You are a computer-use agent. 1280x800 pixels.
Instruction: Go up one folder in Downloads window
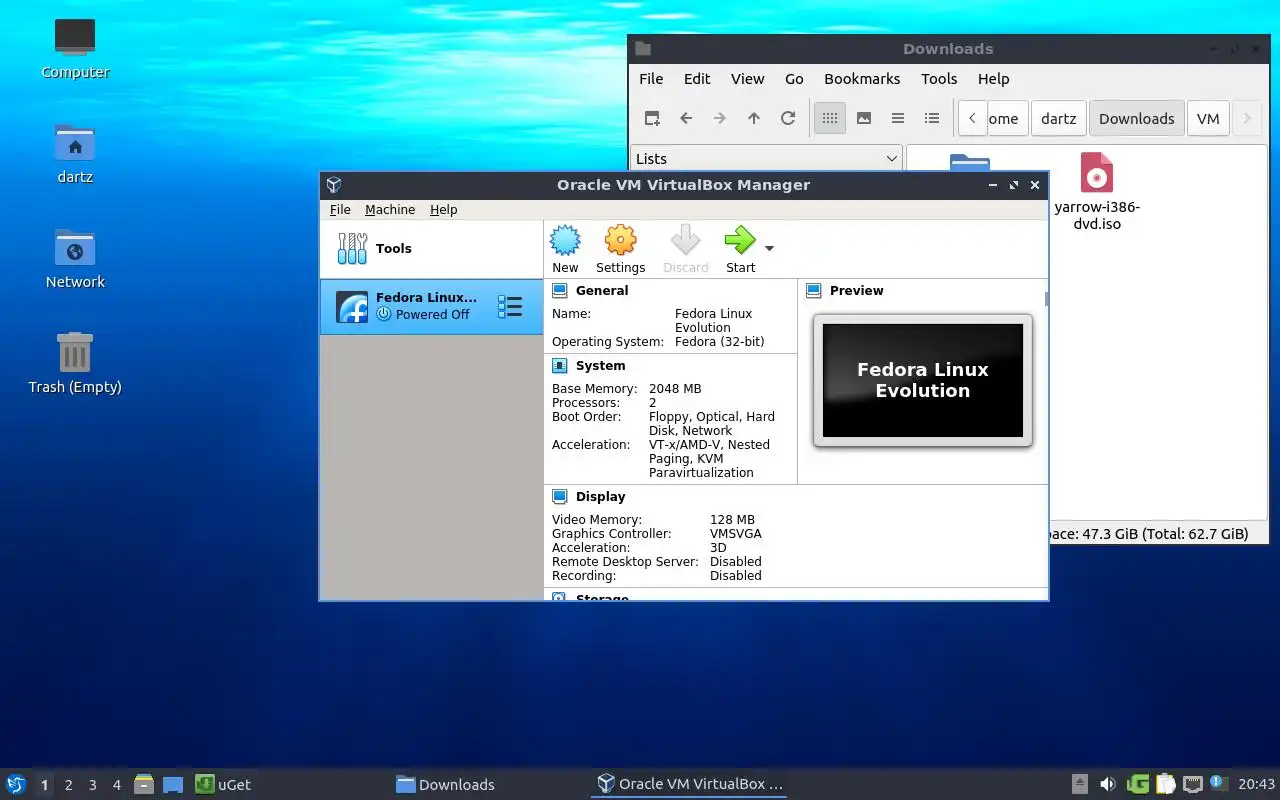754,118
